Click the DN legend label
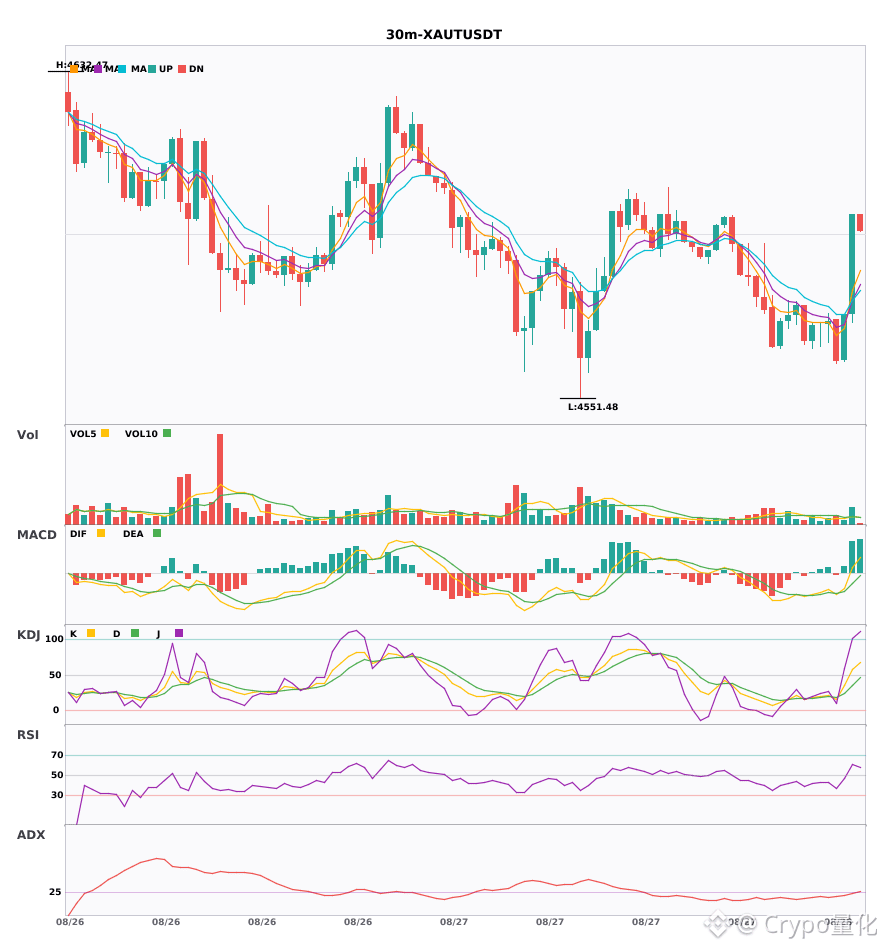 pos(196,69)
